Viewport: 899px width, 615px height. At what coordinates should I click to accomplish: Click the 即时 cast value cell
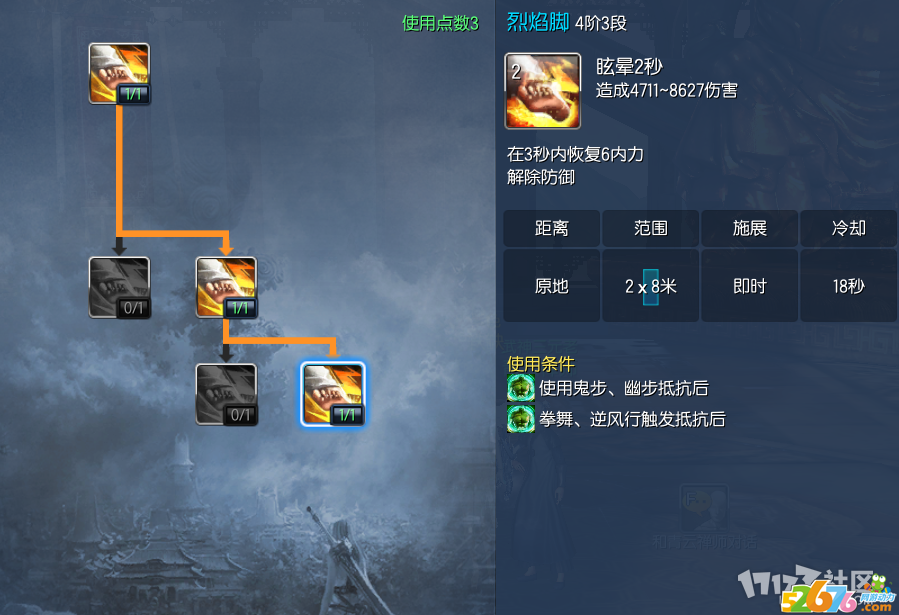pos(749,285)
